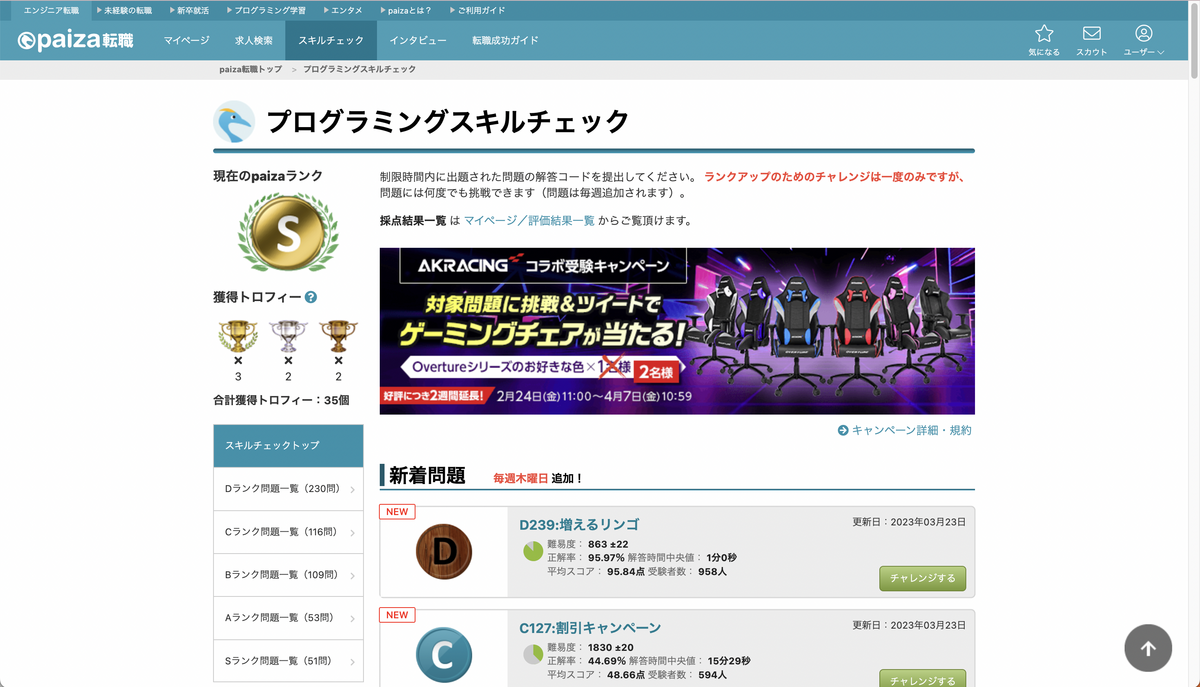The height and width of the screenshot is (687, 1200).
Task: Click the bronze trophy icon
Action: (338, 336)
